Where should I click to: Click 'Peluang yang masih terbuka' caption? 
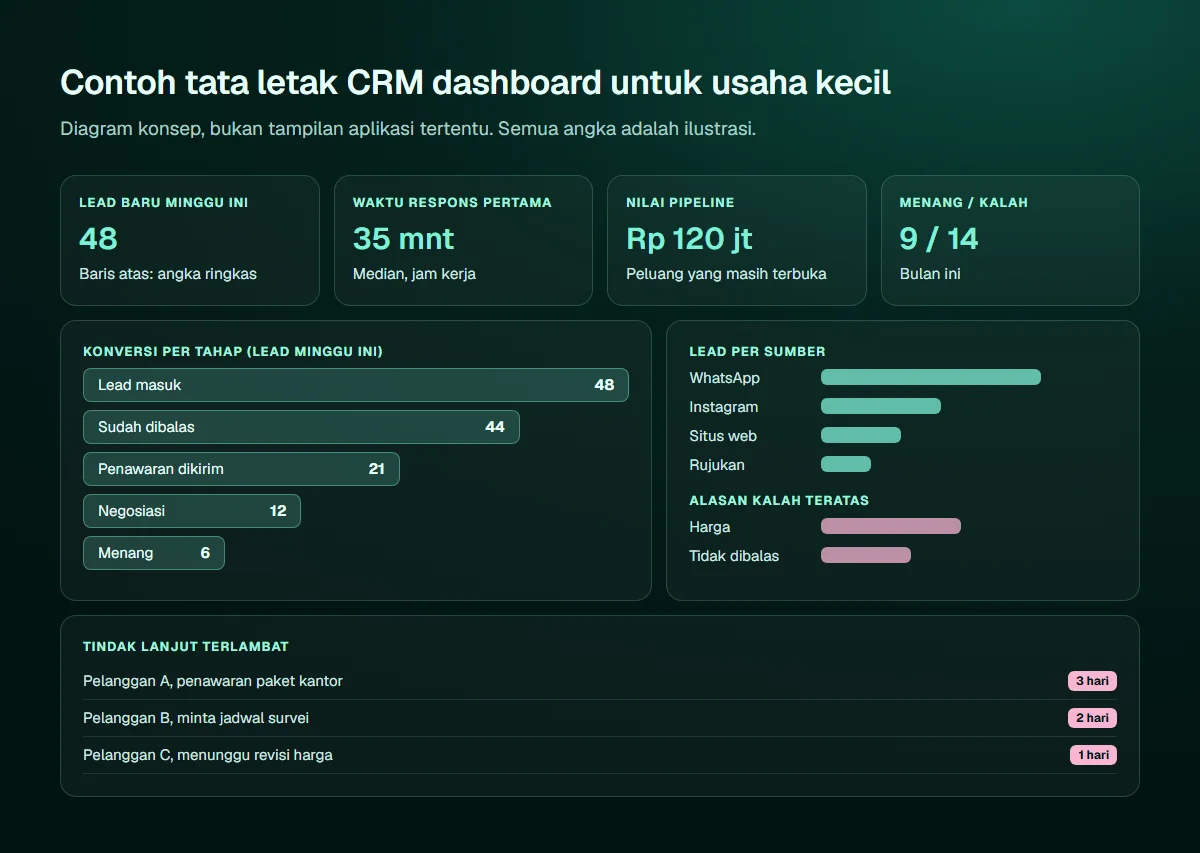pos(726,274)
